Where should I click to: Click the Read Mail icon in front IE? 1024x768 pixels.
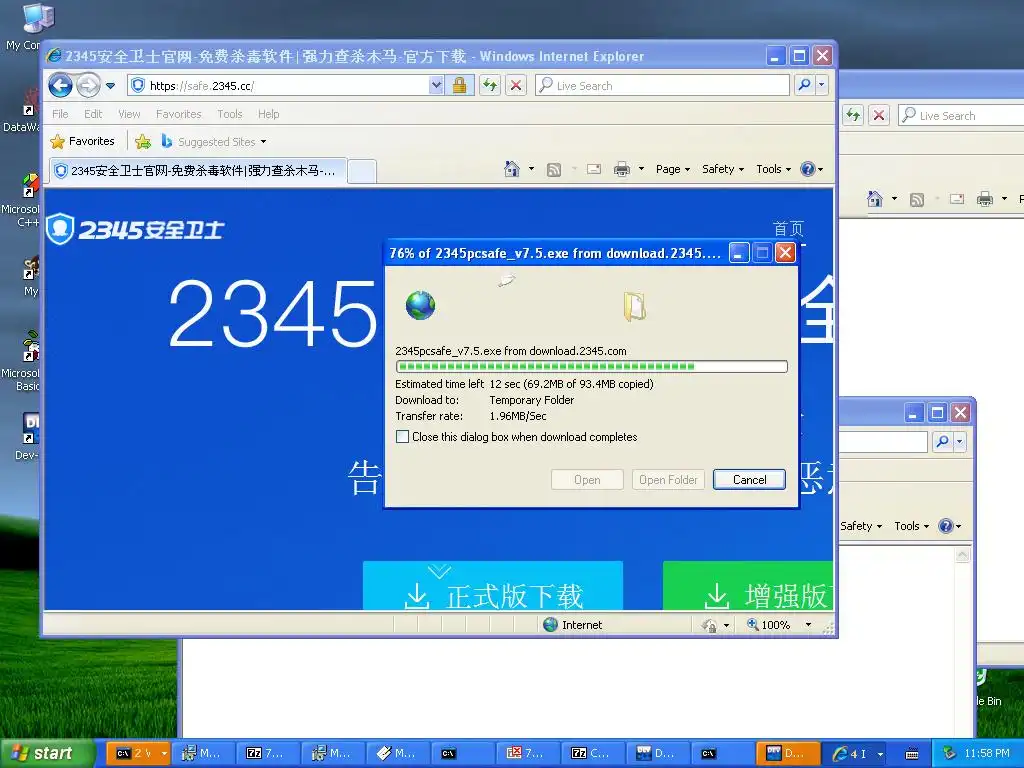click(594, 169)
